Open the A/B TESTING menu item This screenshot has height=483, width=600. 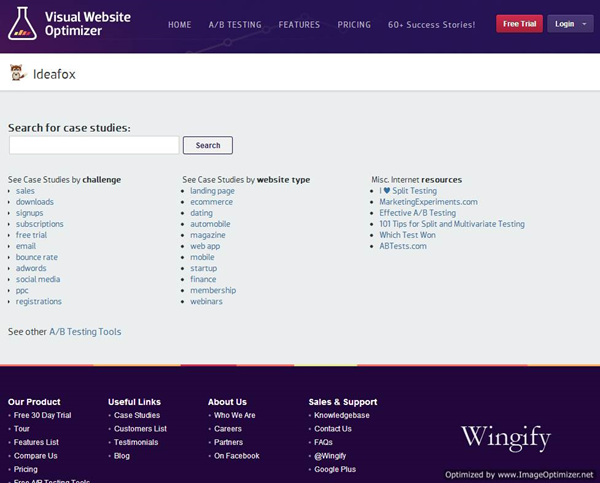point(235,25)
